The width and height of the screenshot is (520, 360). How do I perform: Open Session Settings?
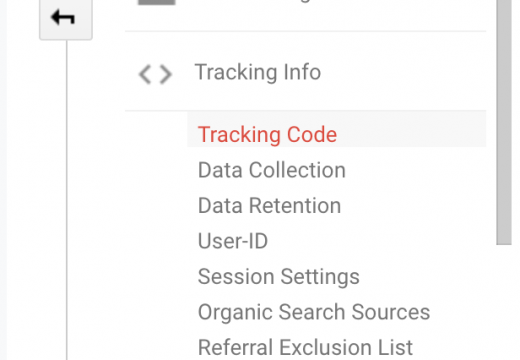click(279, 277)
